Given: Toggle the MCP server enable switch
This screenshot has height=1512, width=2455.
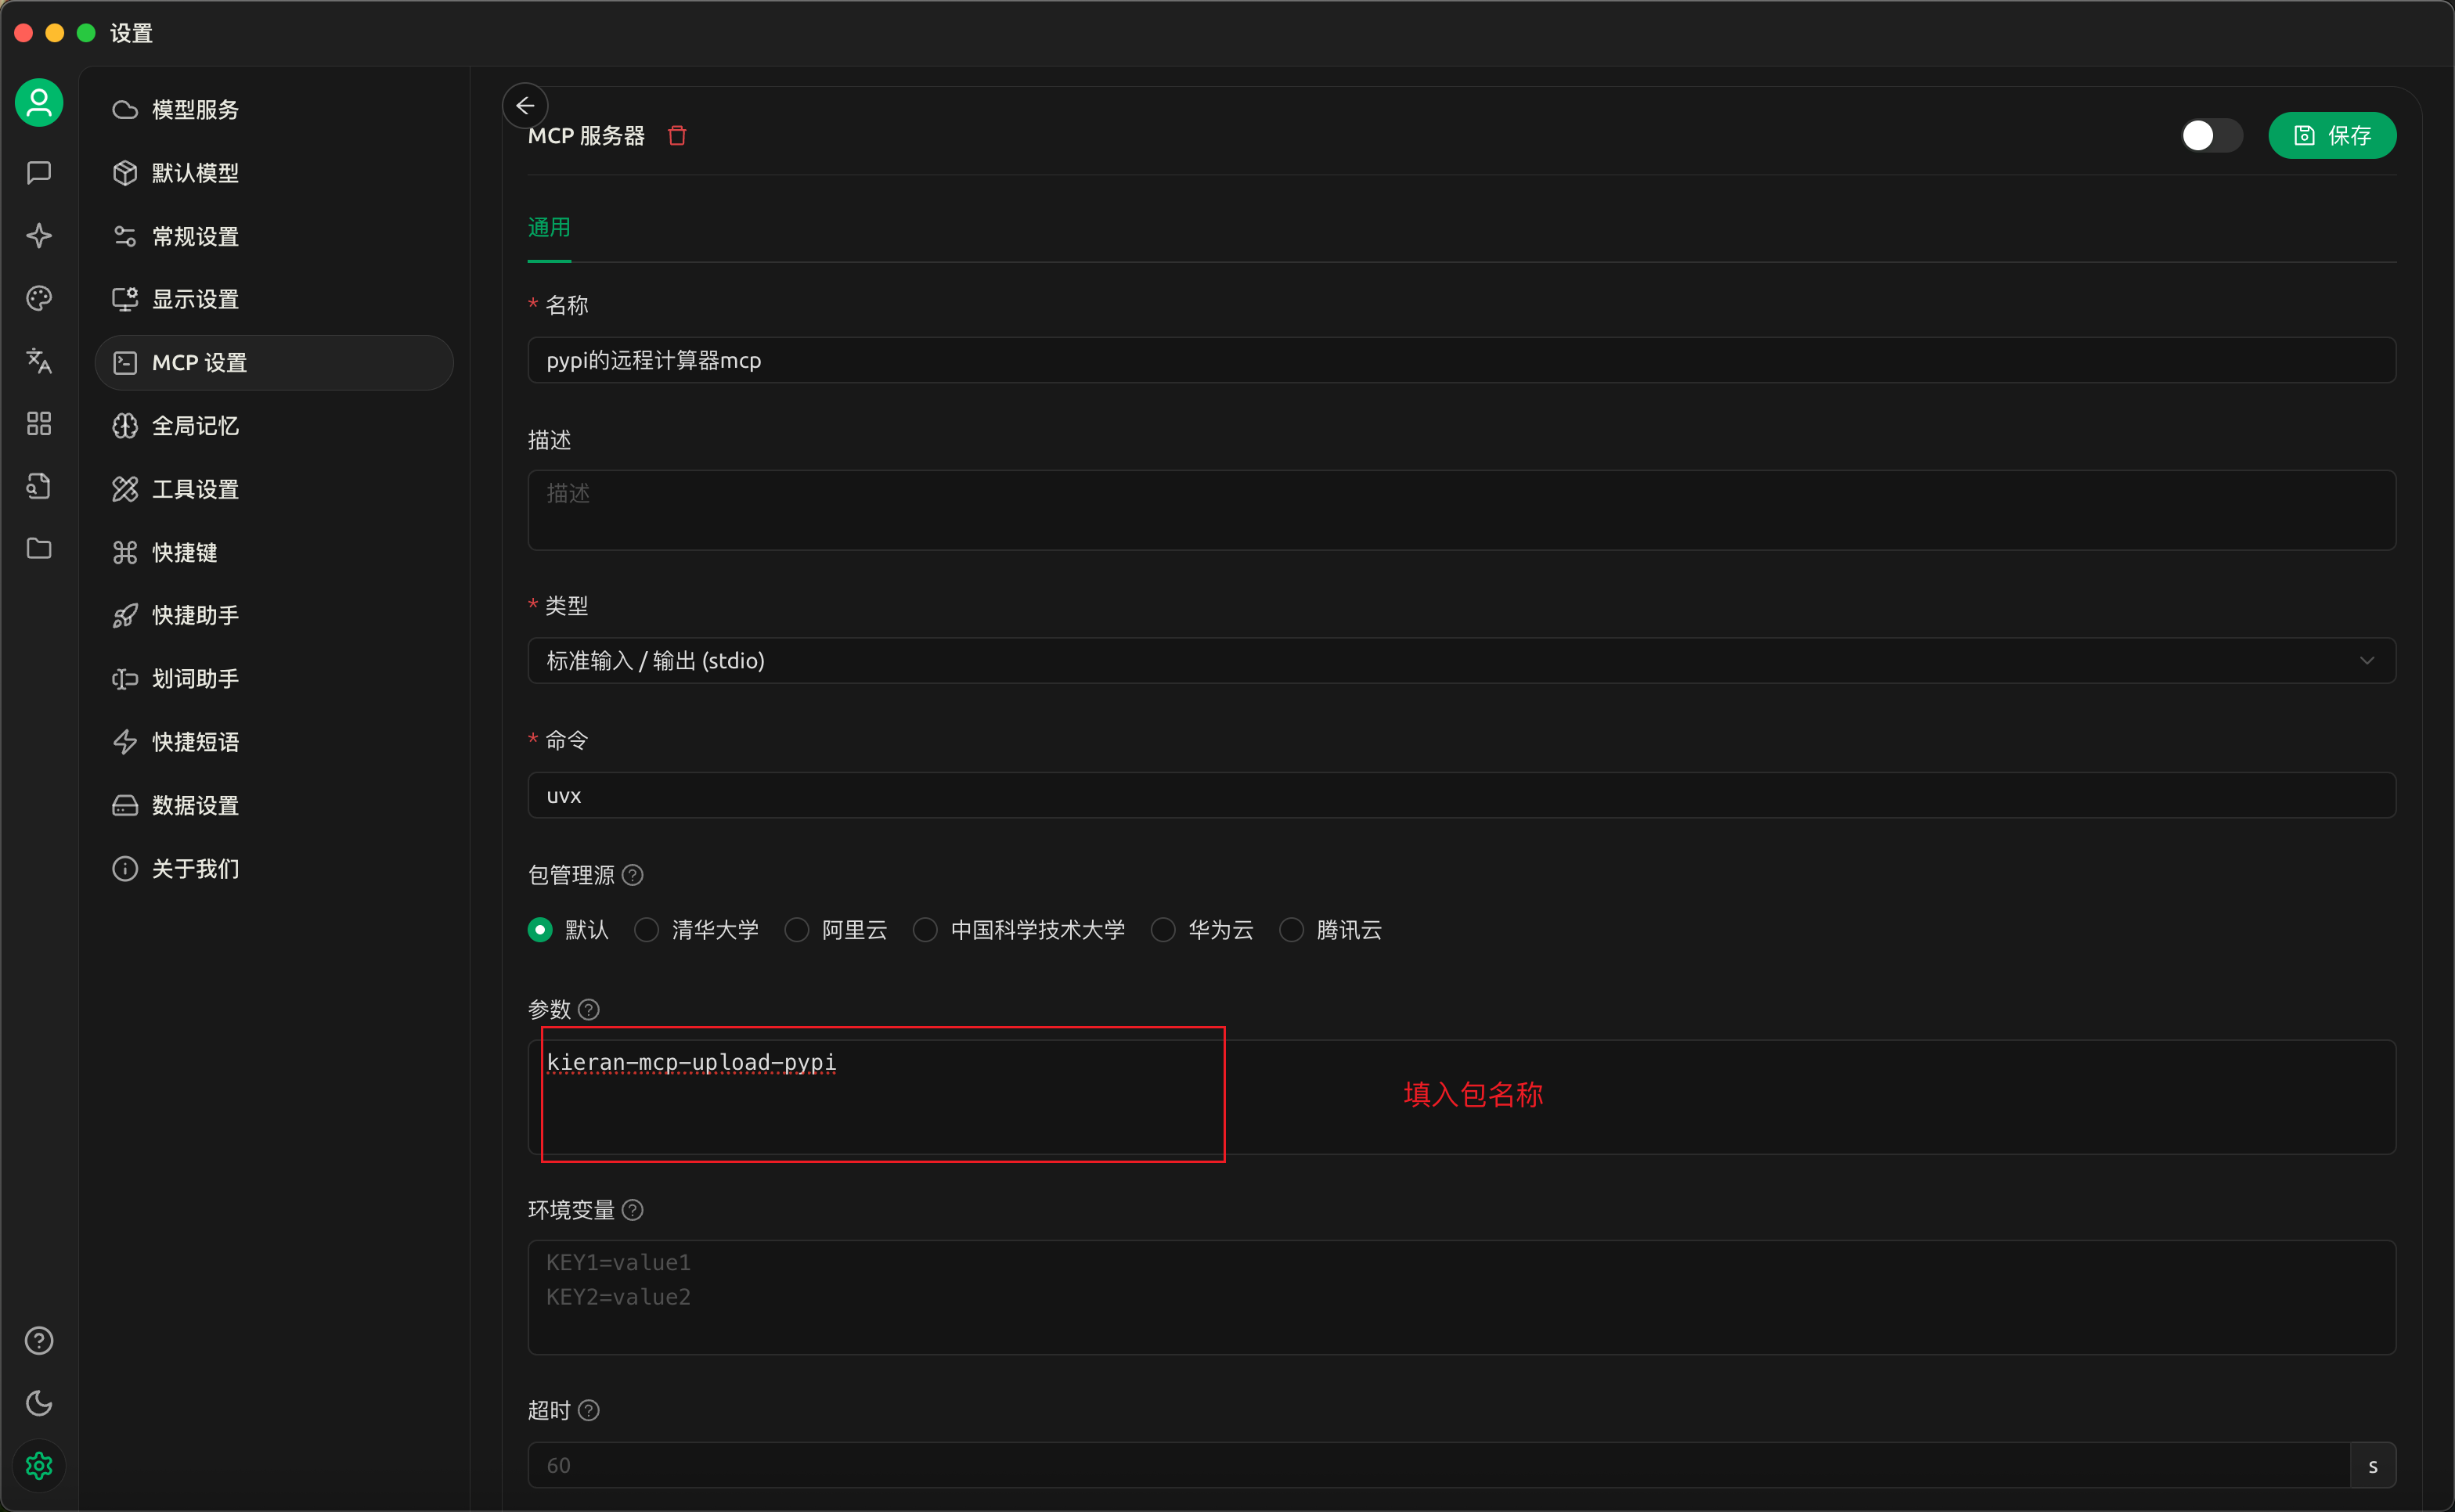Looking at the screenshot, I should [2211, 136].
